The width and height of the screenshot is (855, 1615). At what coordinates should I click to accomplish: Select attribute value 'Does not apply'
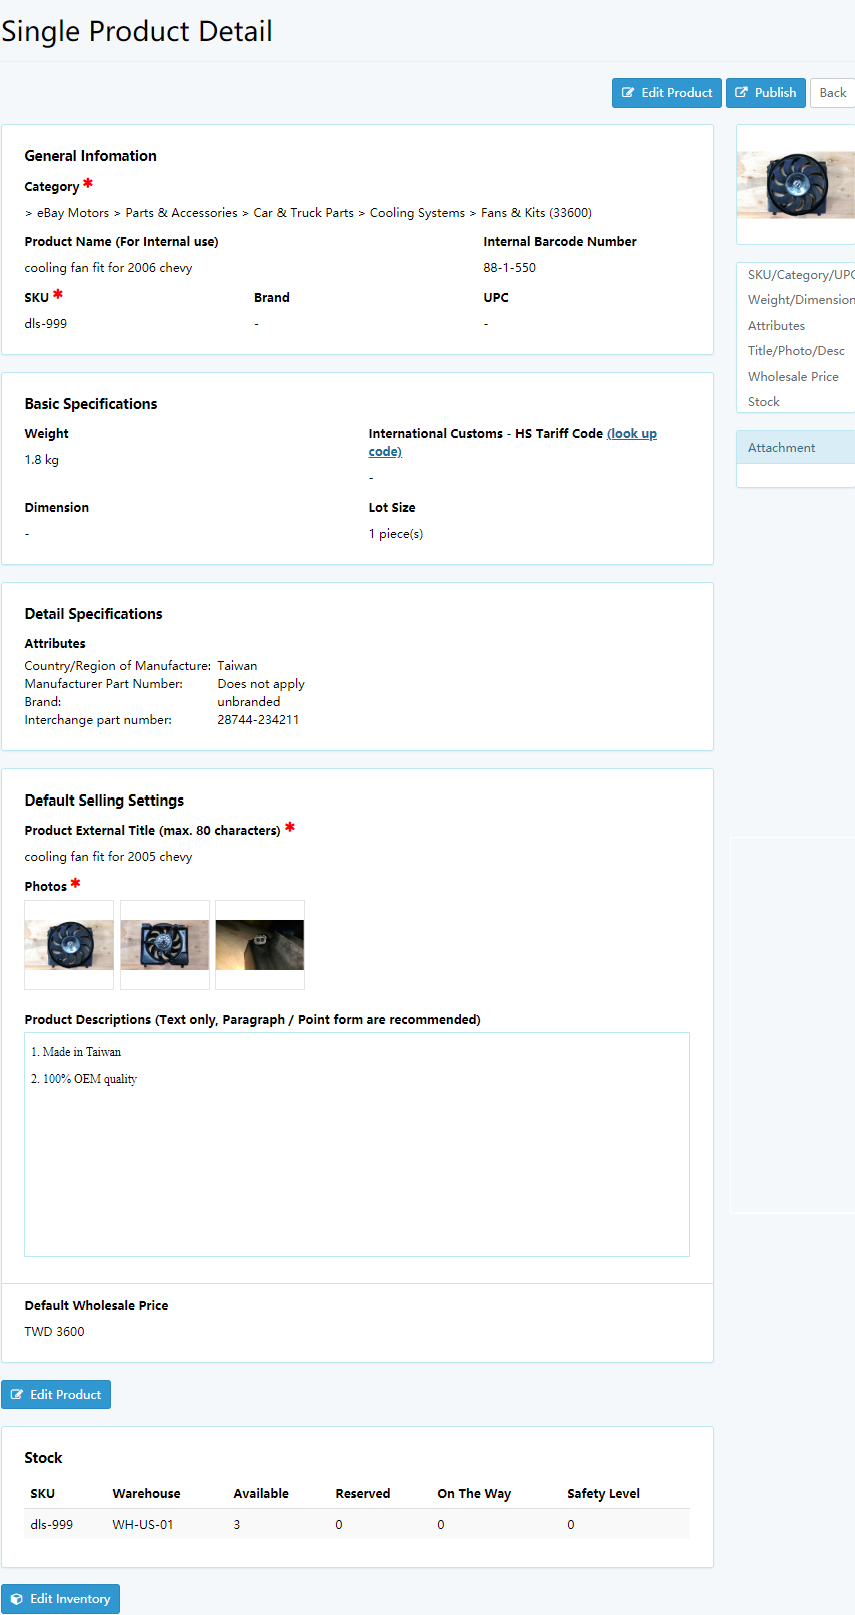(261, 683)
